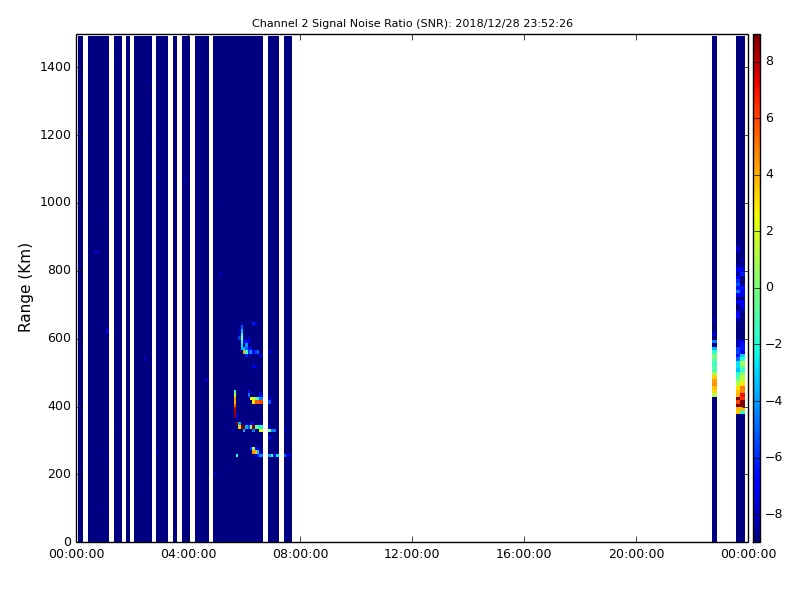Click the 12:00:00 x-axis tick label
Viewport: 800px width, 600px height.
click(412, 554)
